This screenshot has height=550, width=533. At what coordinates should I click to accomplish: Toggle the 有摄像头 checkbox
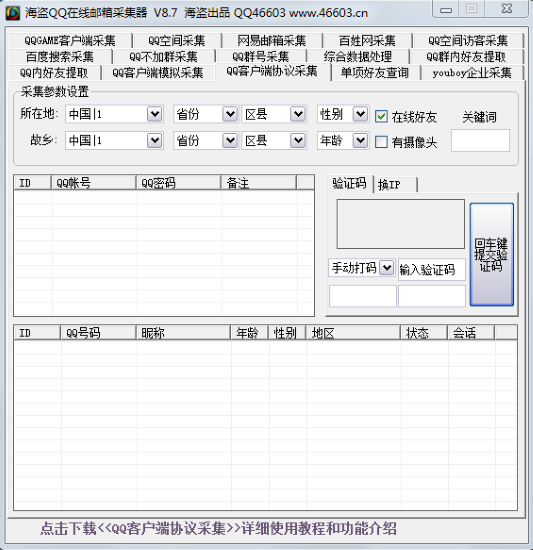(381, 142)
